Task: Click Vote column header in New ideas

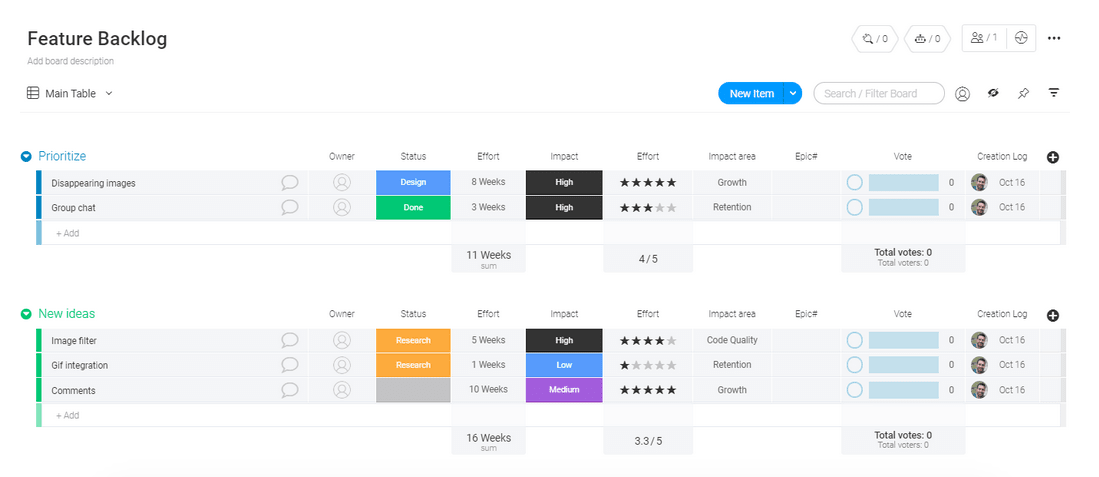Action: [x=903, y=314]
